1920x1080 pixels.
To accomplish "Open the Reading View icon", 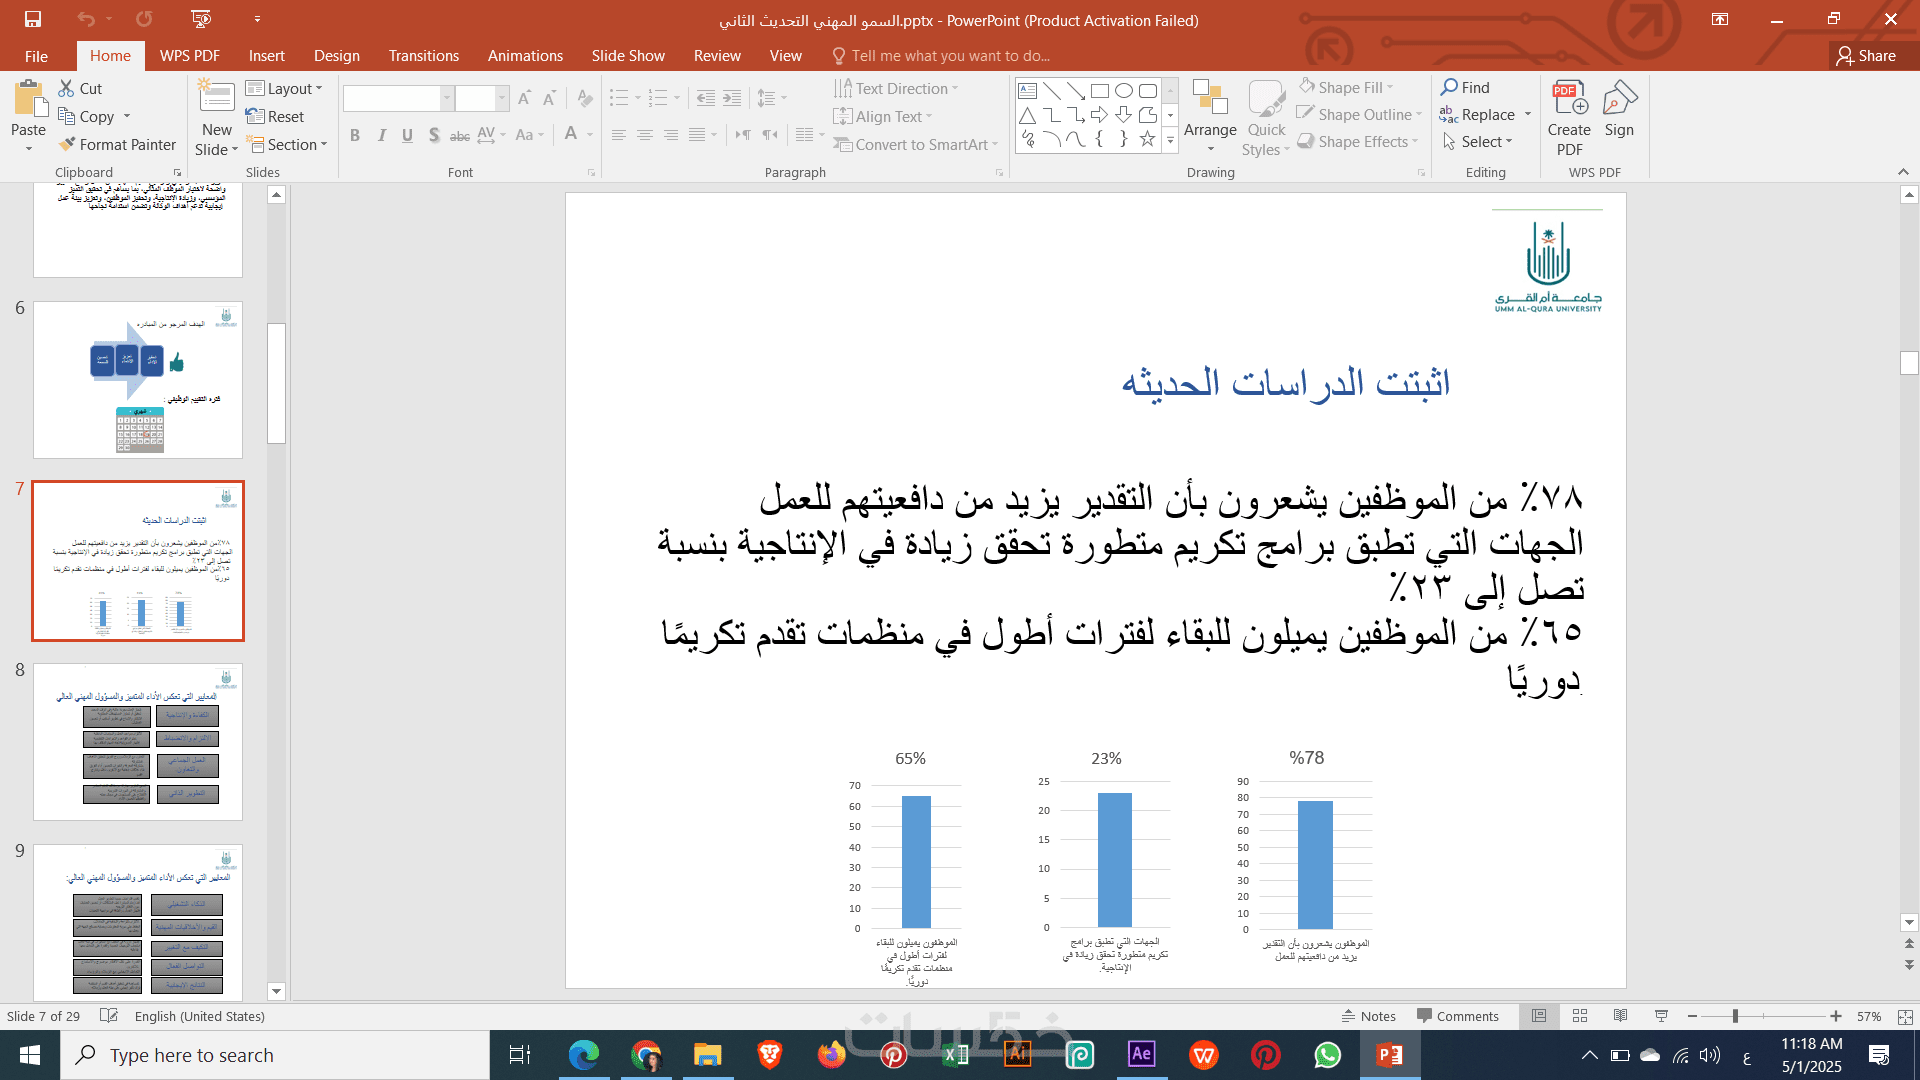I will (1620, 1016).
